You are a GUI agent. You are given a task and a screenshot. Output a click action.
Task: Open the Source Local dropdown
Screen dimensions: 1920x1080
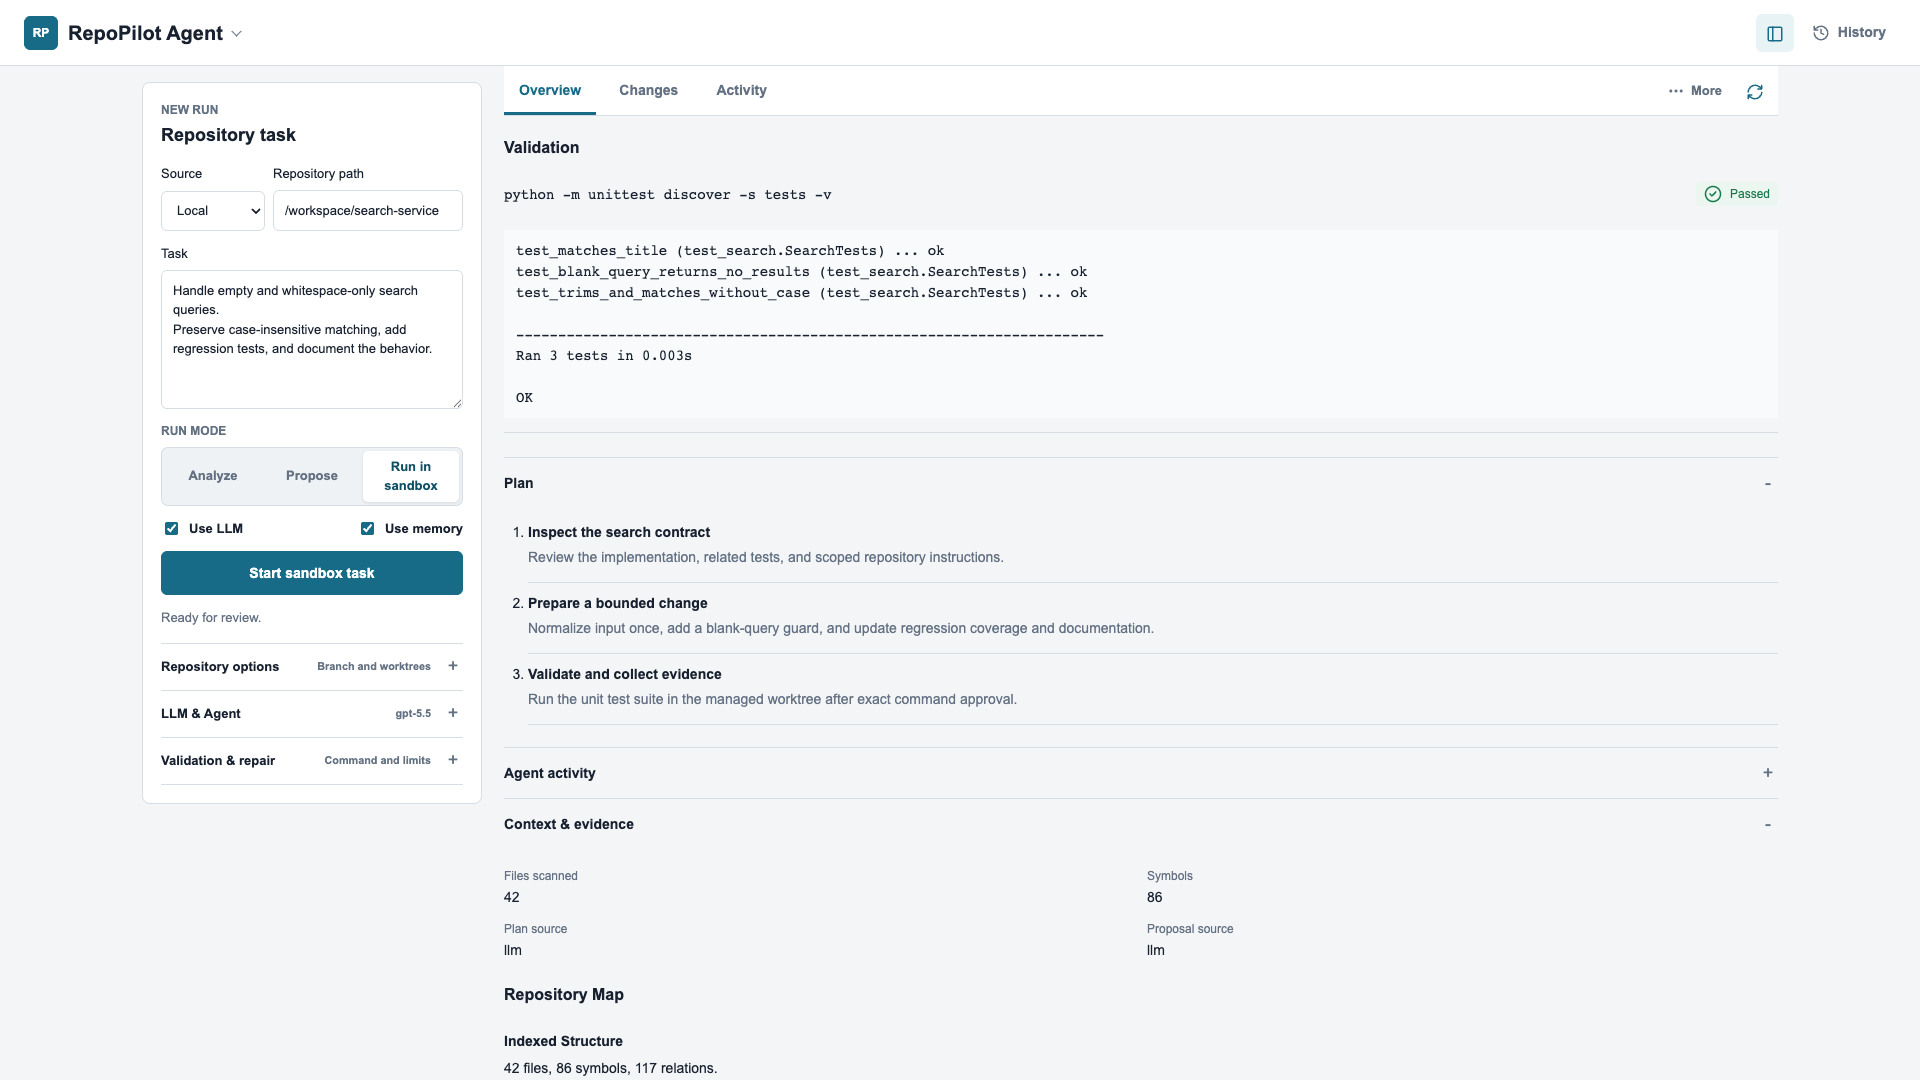click(213, 211)
